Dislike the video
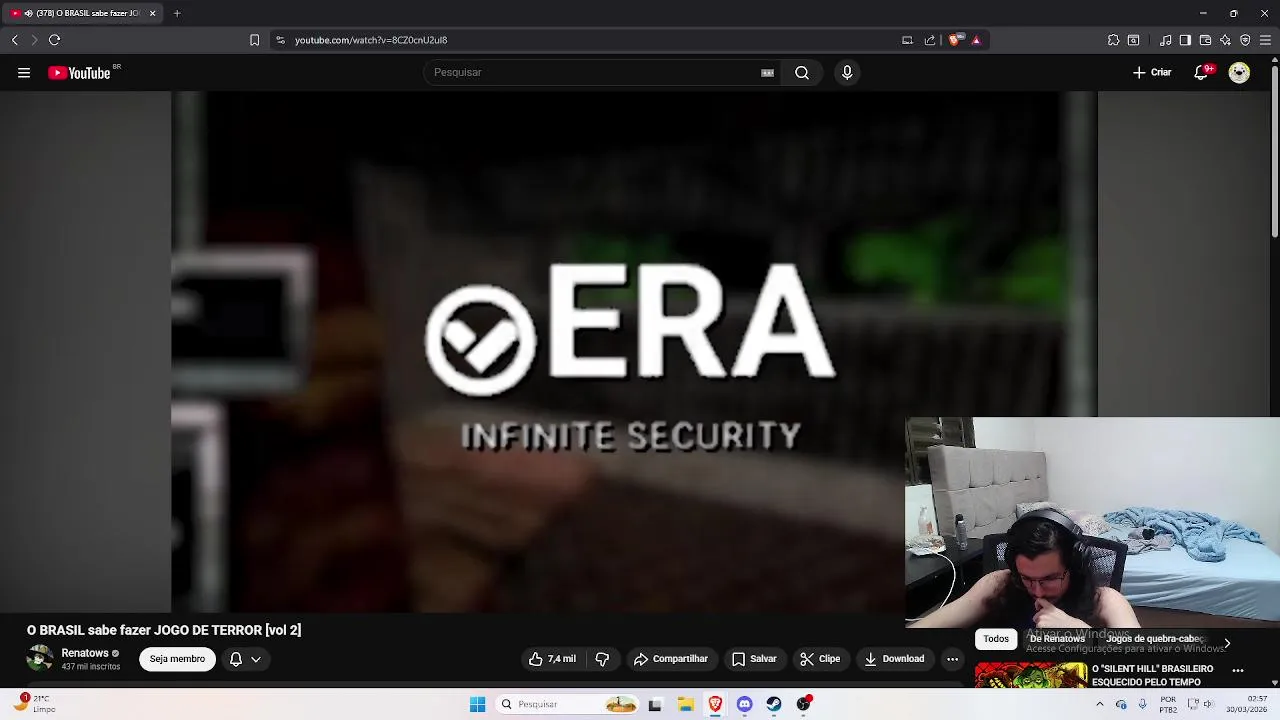The height and width of the screenshot is (720, 1280). click(602, 659)
